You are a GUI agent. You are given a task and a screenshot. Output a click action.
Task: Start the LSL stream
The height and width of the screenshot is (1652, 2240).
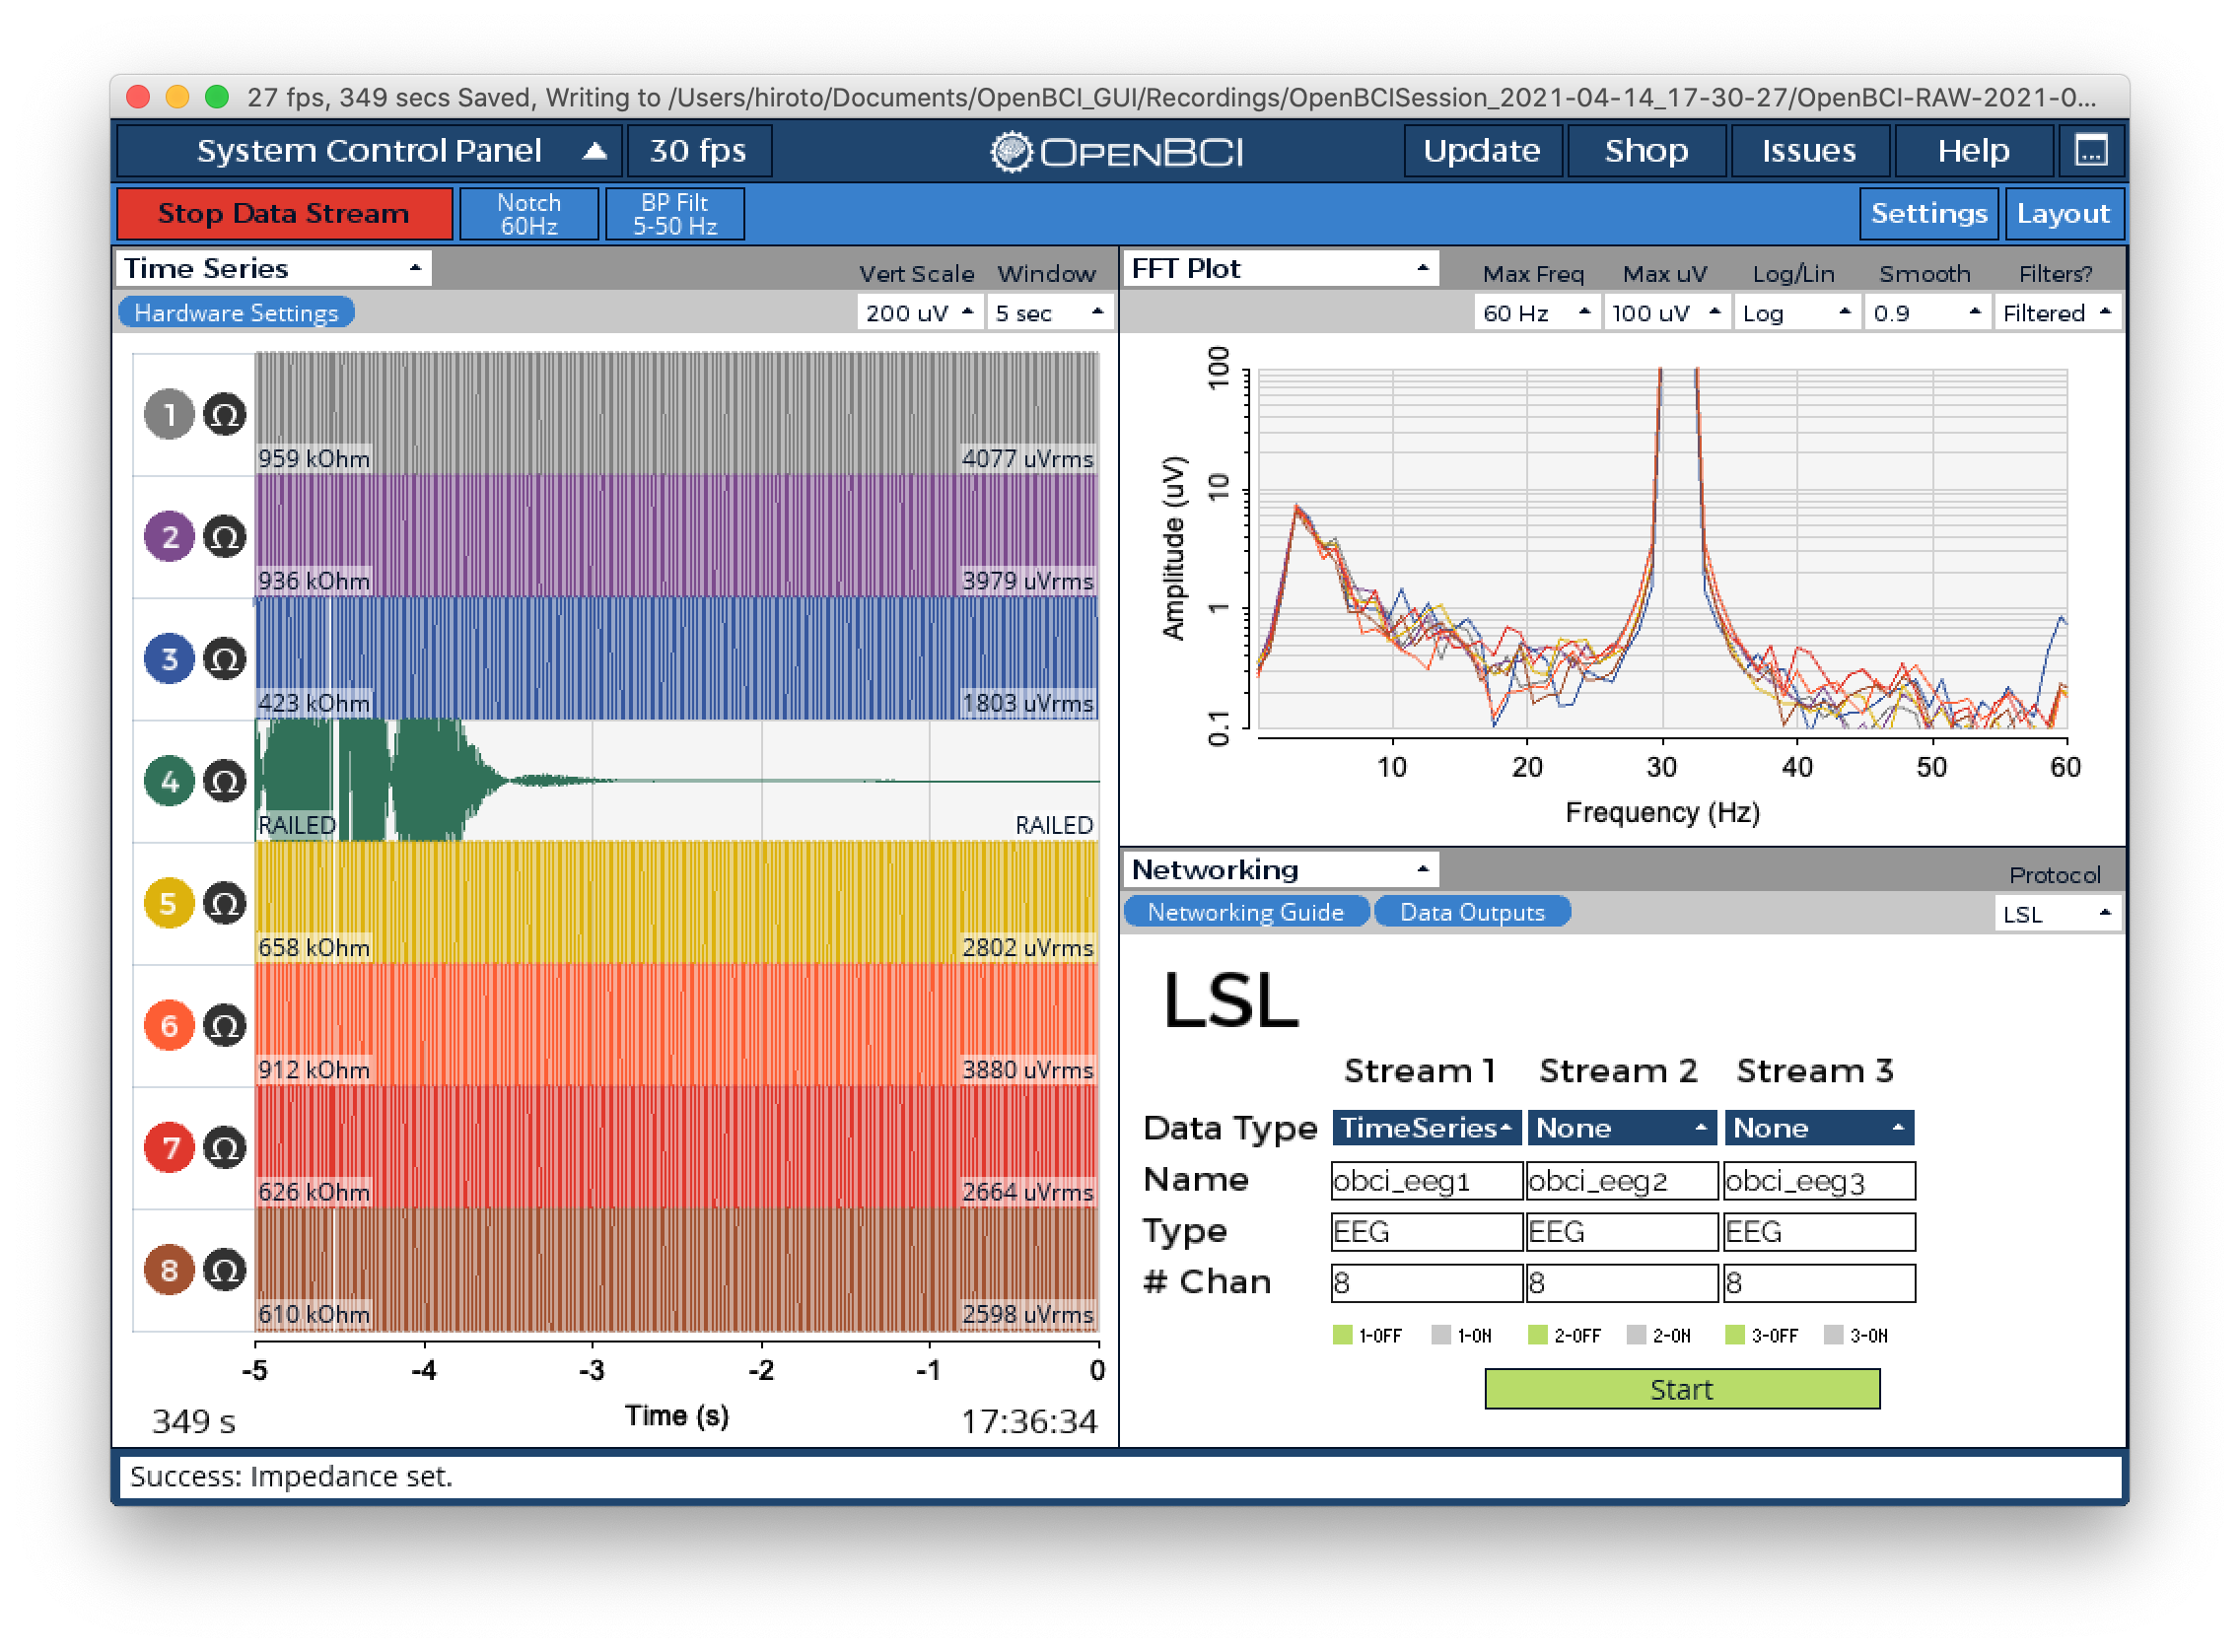(x=1681, y=1389)
